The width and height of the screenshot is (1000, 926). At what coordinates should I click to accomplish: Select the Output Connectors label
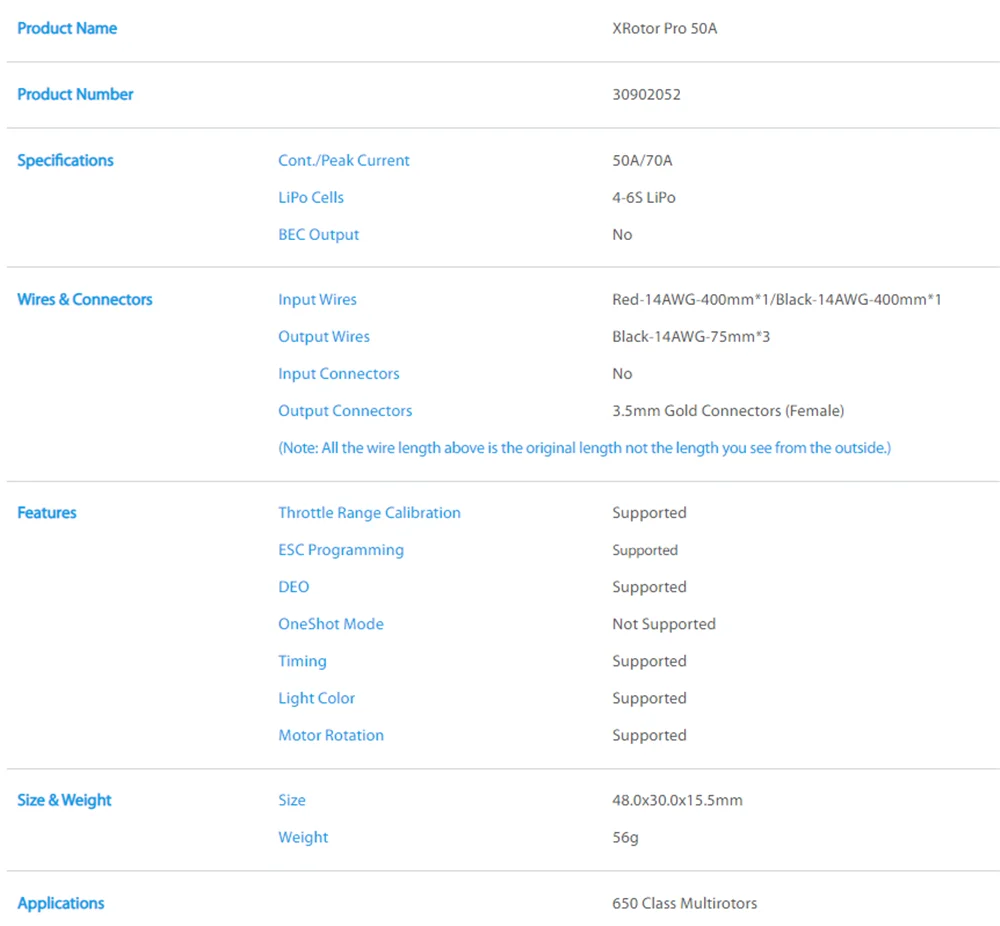coord(344,410)
